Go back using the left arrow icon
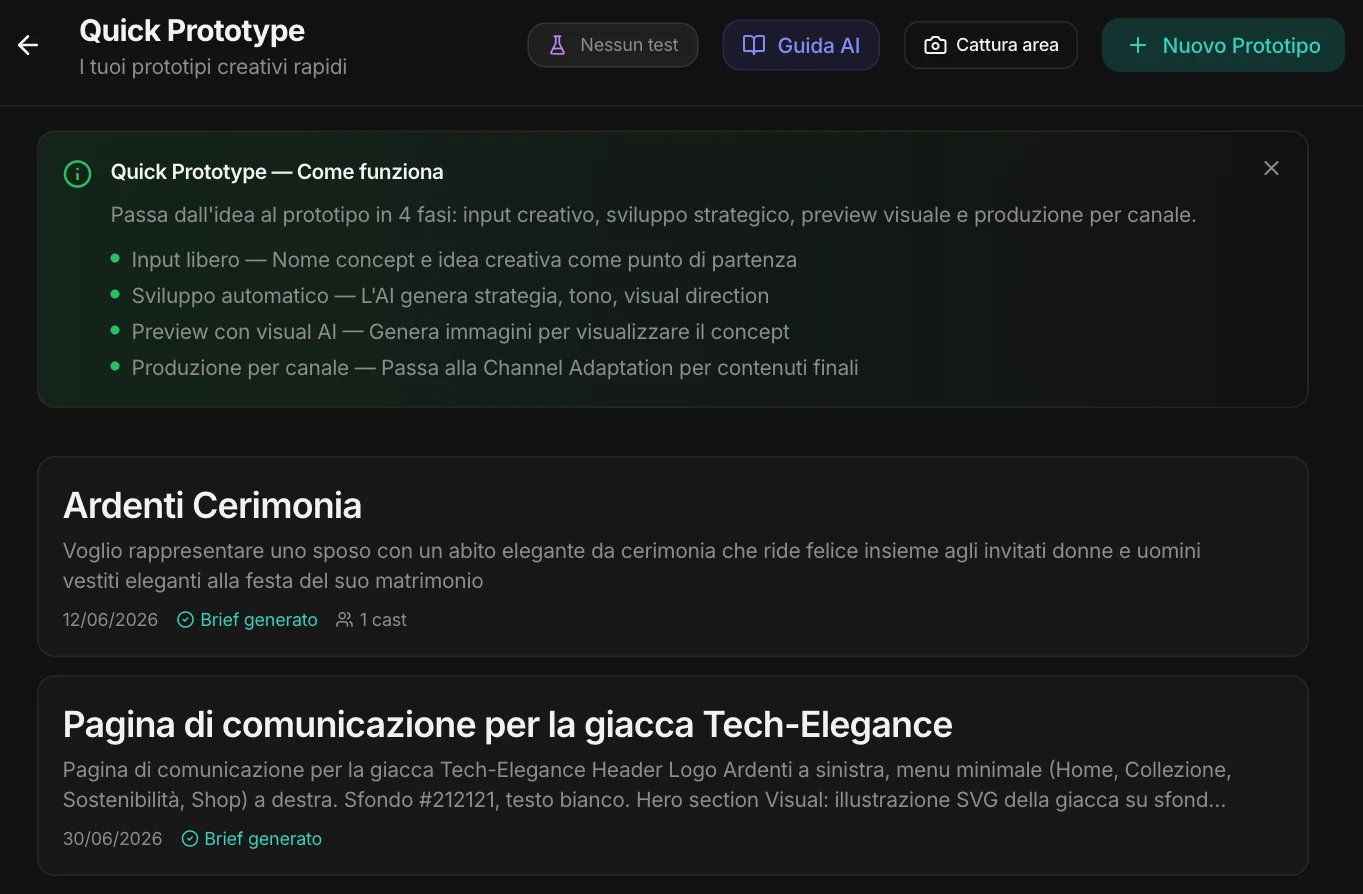The image size is (1363, 894). pos(28,45)
